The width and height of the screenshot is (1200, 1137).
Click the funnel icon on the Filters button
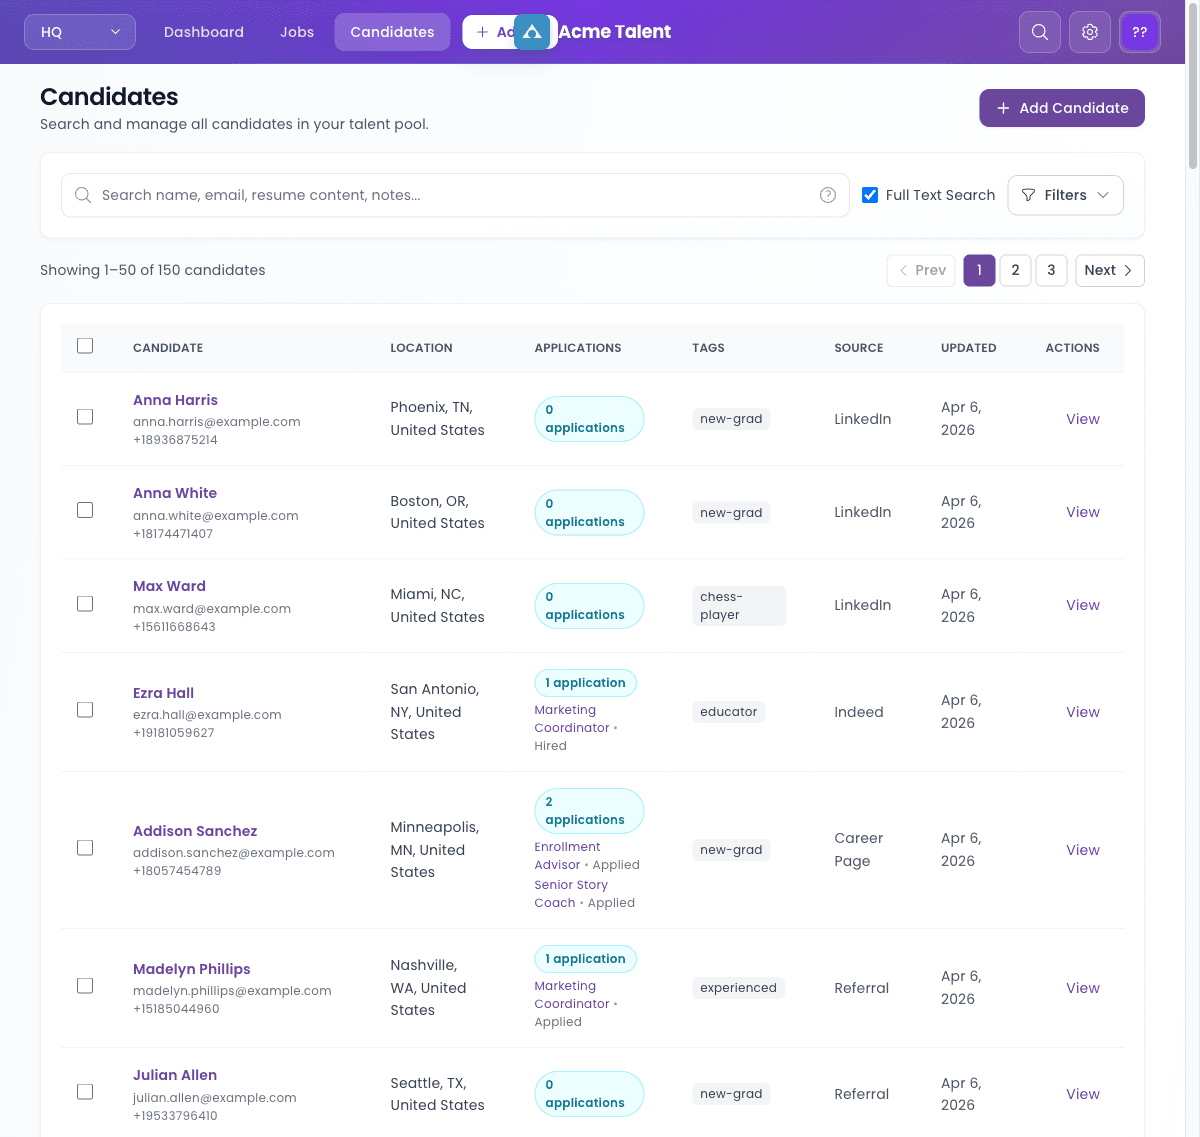1028,195
